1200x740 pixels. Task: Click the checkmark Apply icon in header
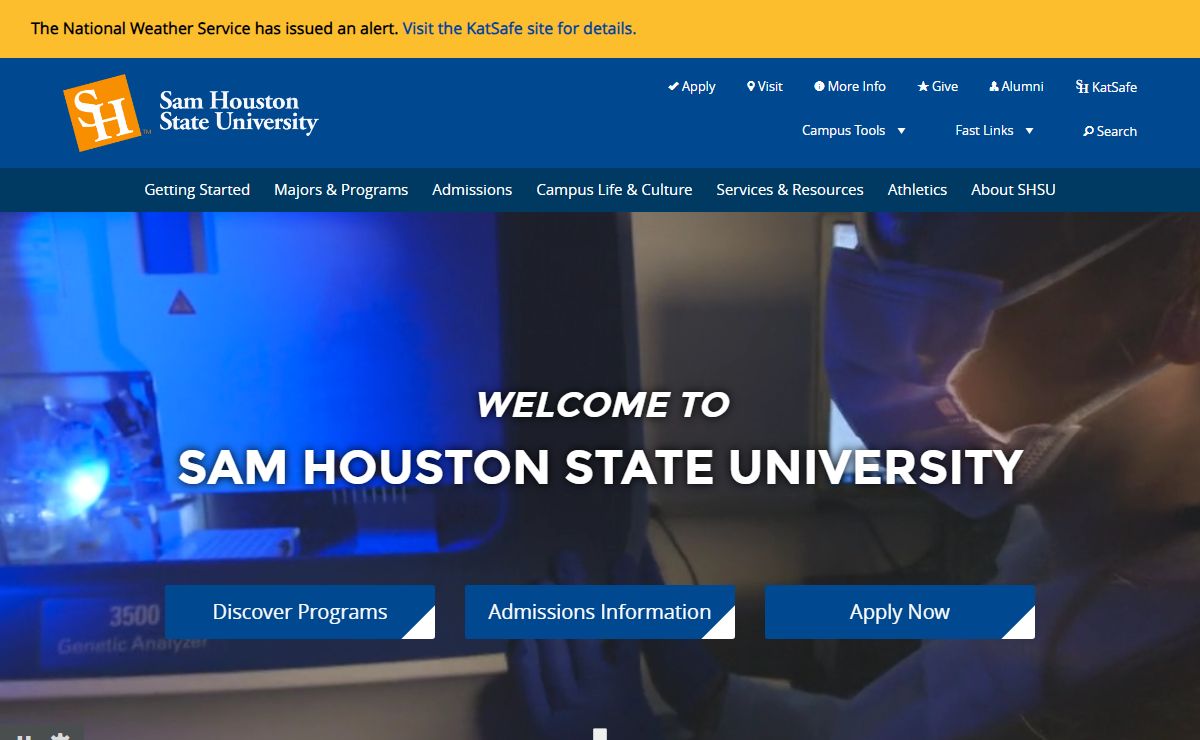pos(674,87)
